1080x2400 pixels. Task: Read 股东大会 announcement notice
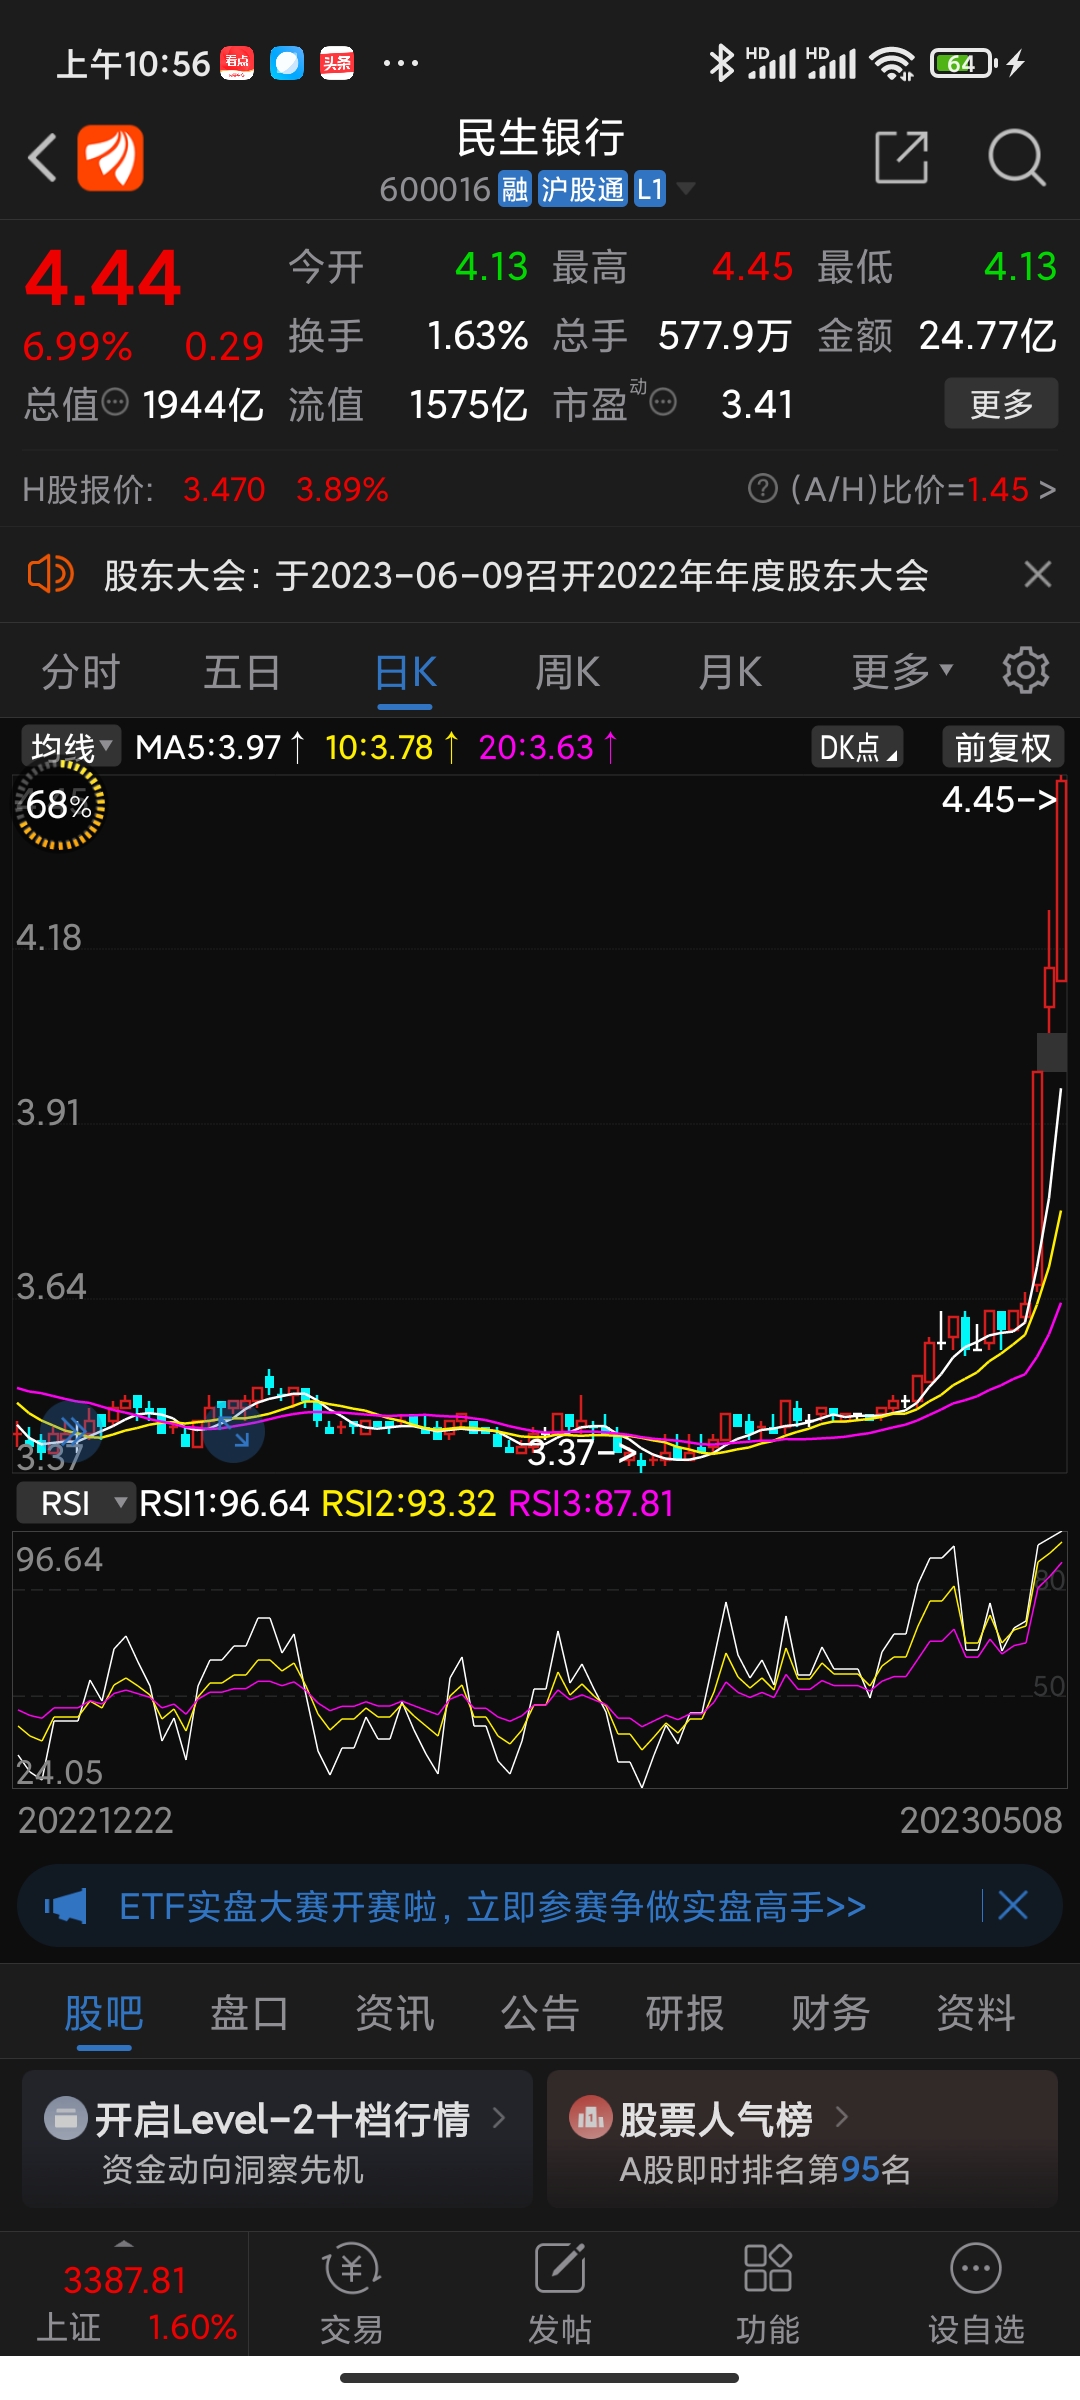coord(516,576)
